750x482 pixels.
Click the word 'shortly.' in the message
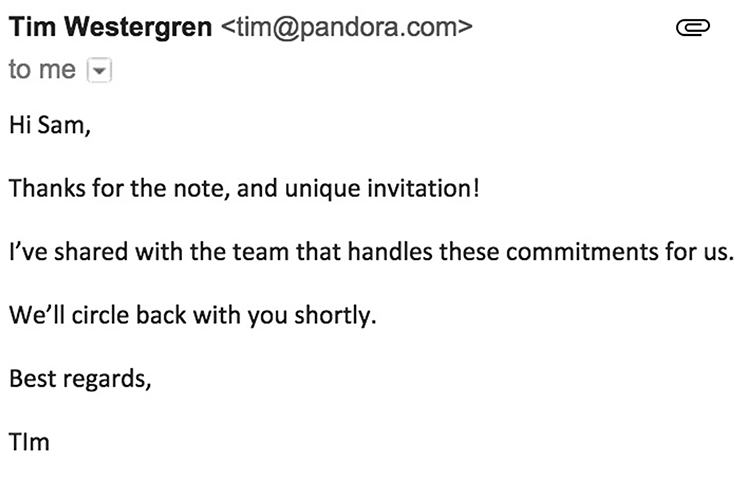point(335,316)
